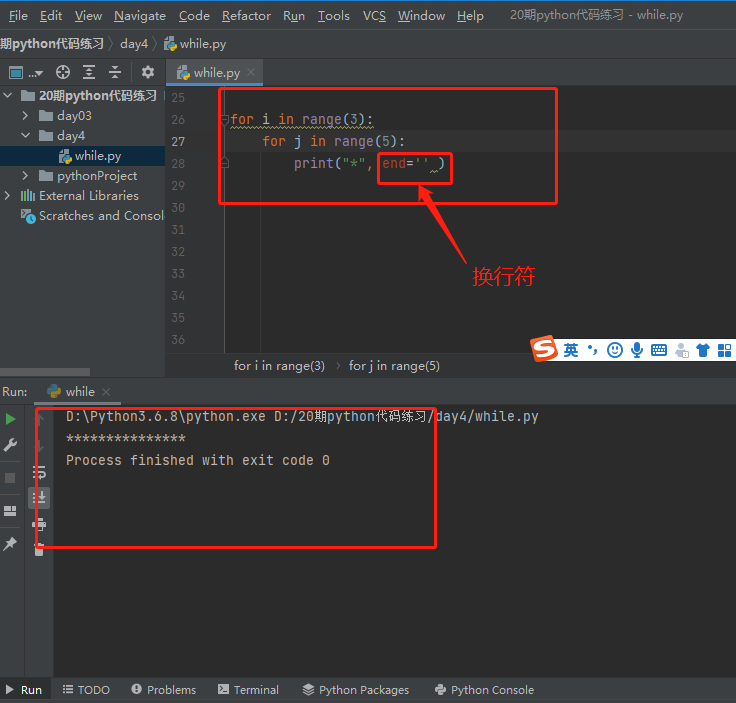736x703 pixels.
Task: Open the Terminal tool window
Action: click(247, 690)
